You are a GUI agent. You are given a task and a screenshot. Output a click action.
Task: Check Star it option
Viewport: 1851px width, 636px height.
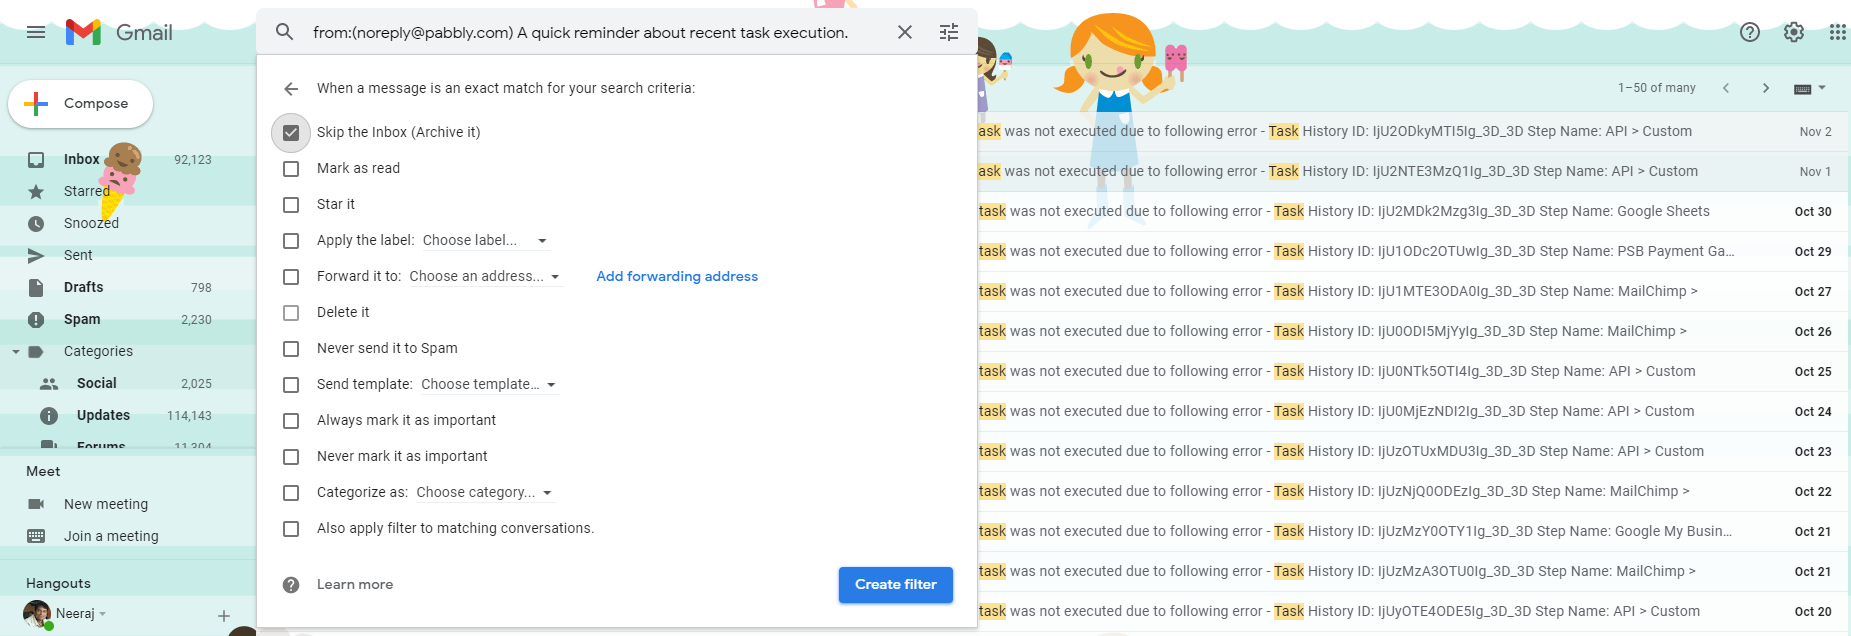pyautogui.click(x=291, y=205)
